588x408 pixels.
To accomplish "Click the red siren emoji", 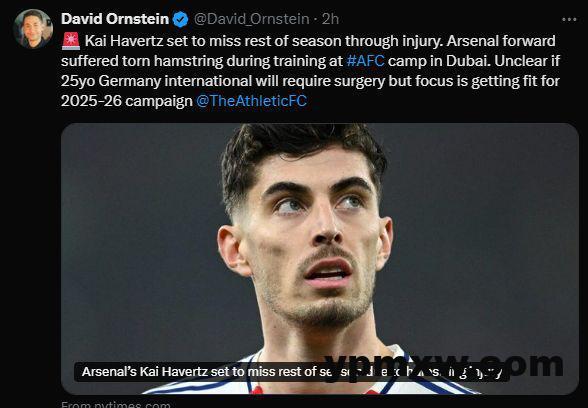I will pos(71,41).
